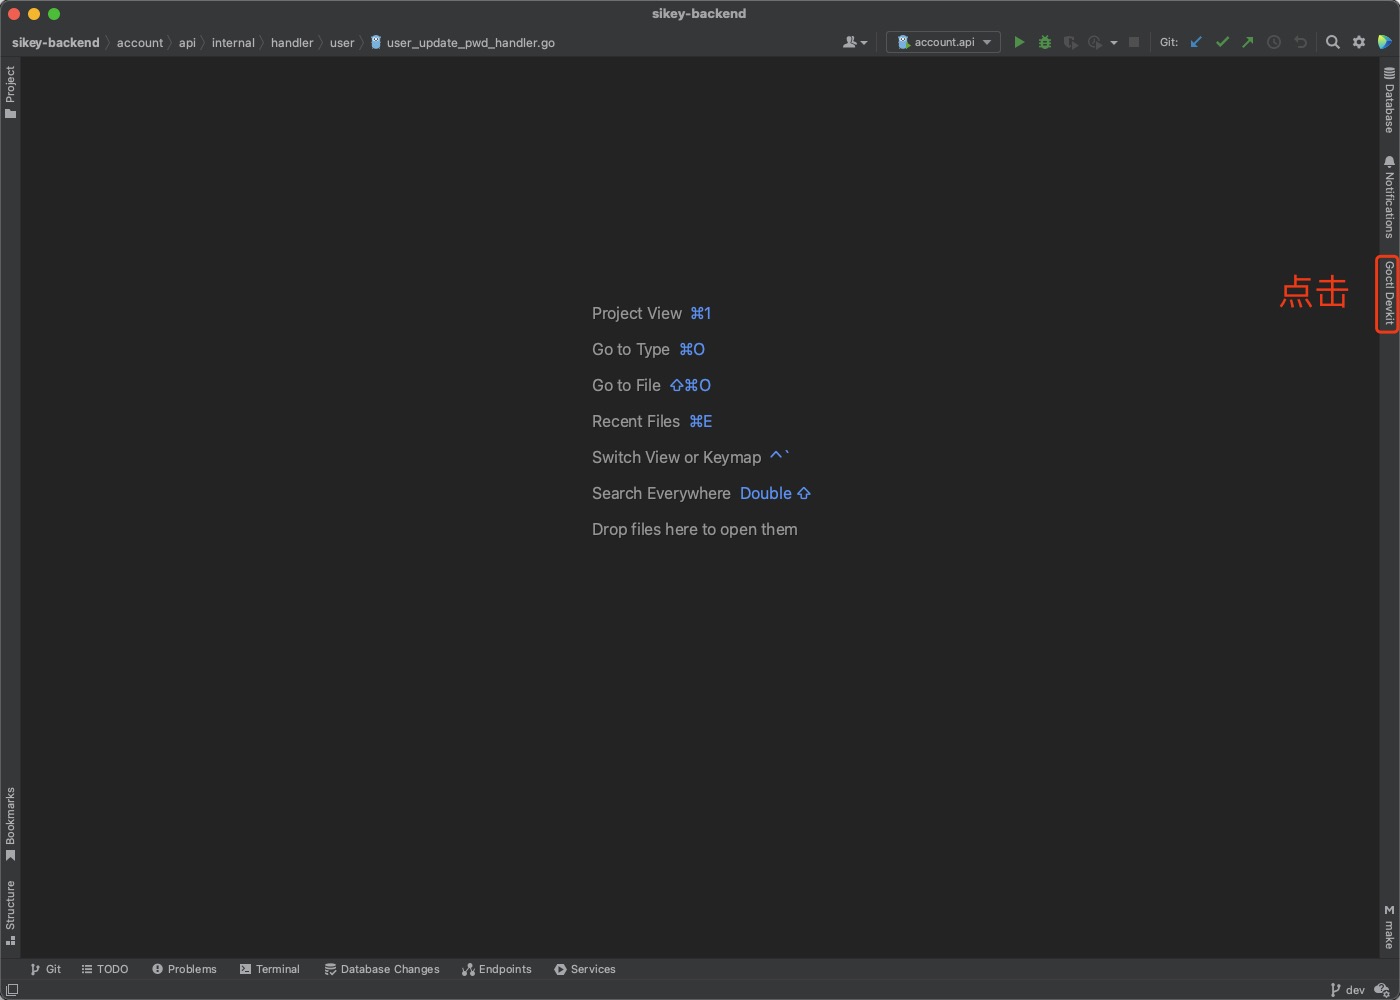Open account.api run configuration dropdown
Viewport: 1400px width, 1000px height.
(x=943, y=42)
